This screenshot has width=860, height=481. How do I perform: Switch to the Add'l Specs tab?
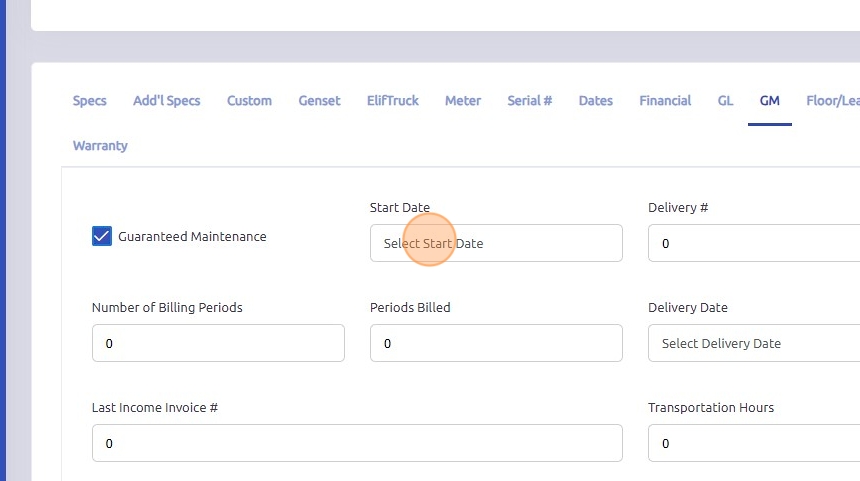(167, 101)
